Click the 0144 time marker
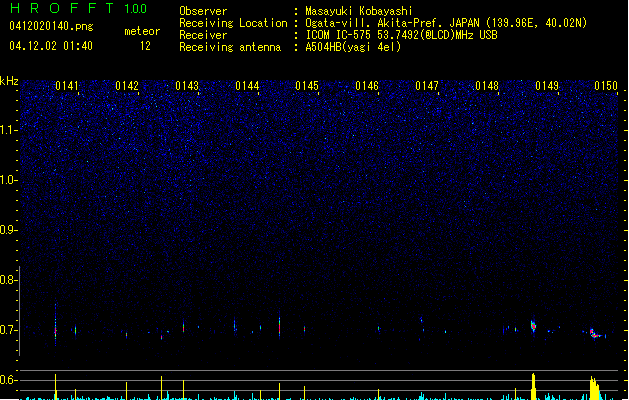 point(247,86)
